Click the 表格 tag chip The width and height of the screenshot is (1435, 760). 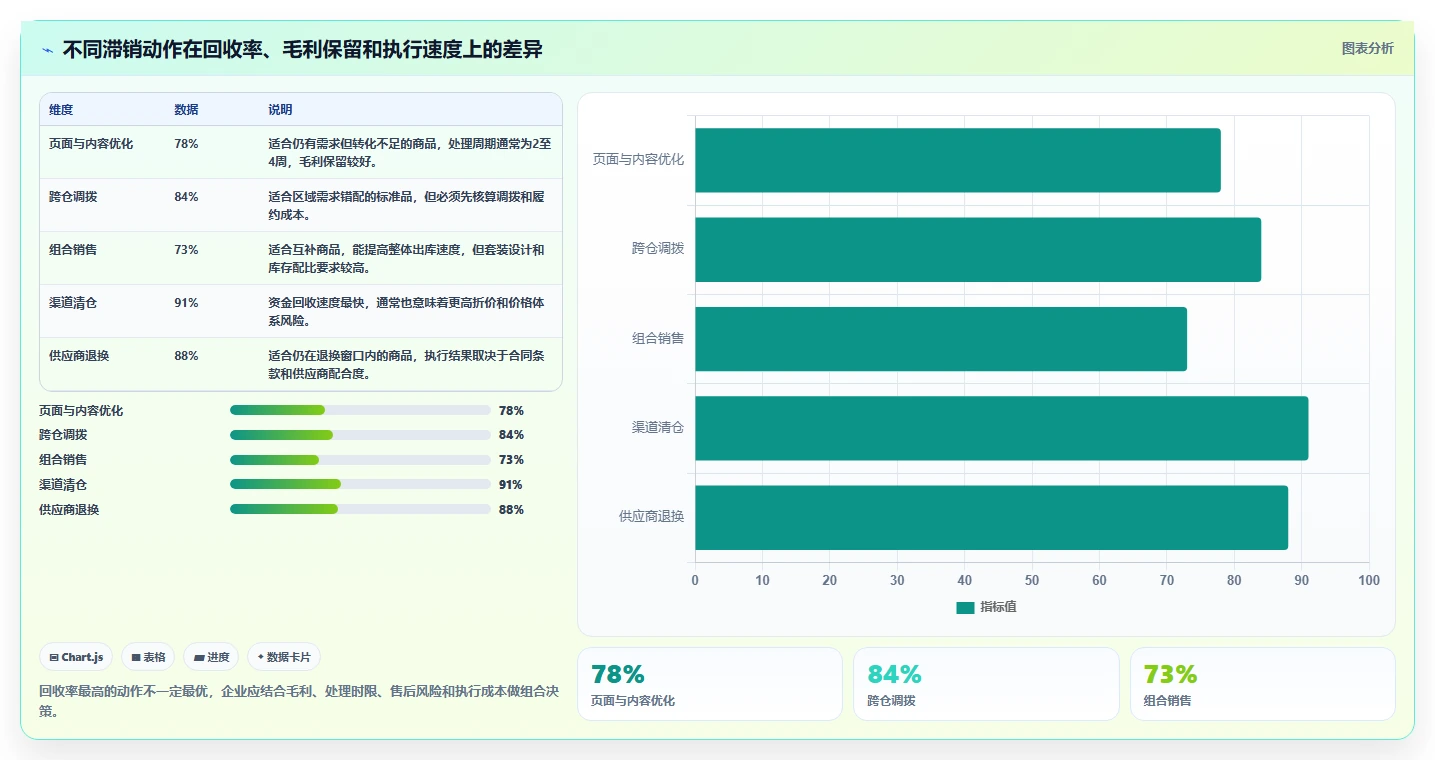148,657
